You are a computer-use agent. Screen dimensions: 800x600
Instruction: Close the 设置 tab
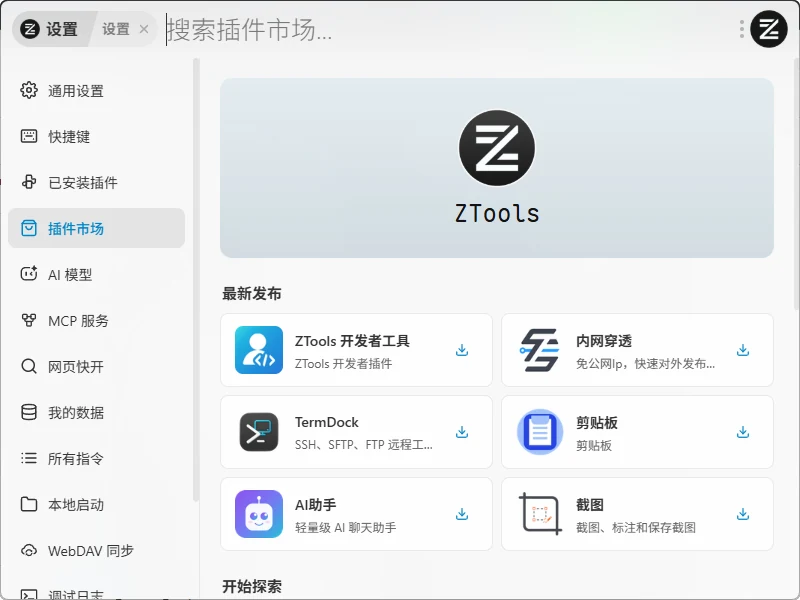pyautogui.click(x=144, y=30)
